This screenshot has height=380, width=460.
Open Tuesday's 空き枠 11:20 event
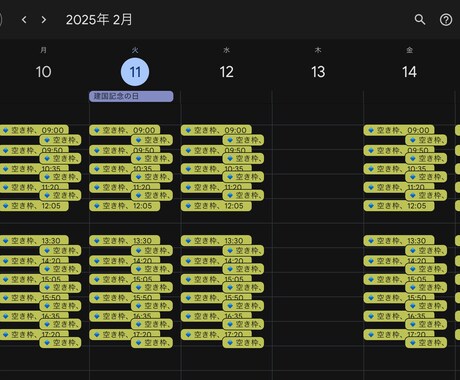[x=124, y=187]
